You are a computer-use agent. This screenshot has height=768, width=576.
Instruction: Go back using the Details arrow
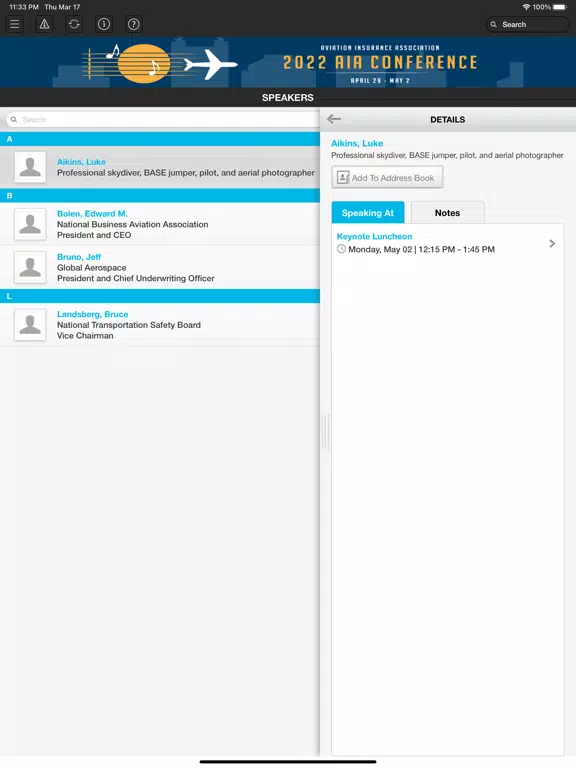(x=334, y=119)
